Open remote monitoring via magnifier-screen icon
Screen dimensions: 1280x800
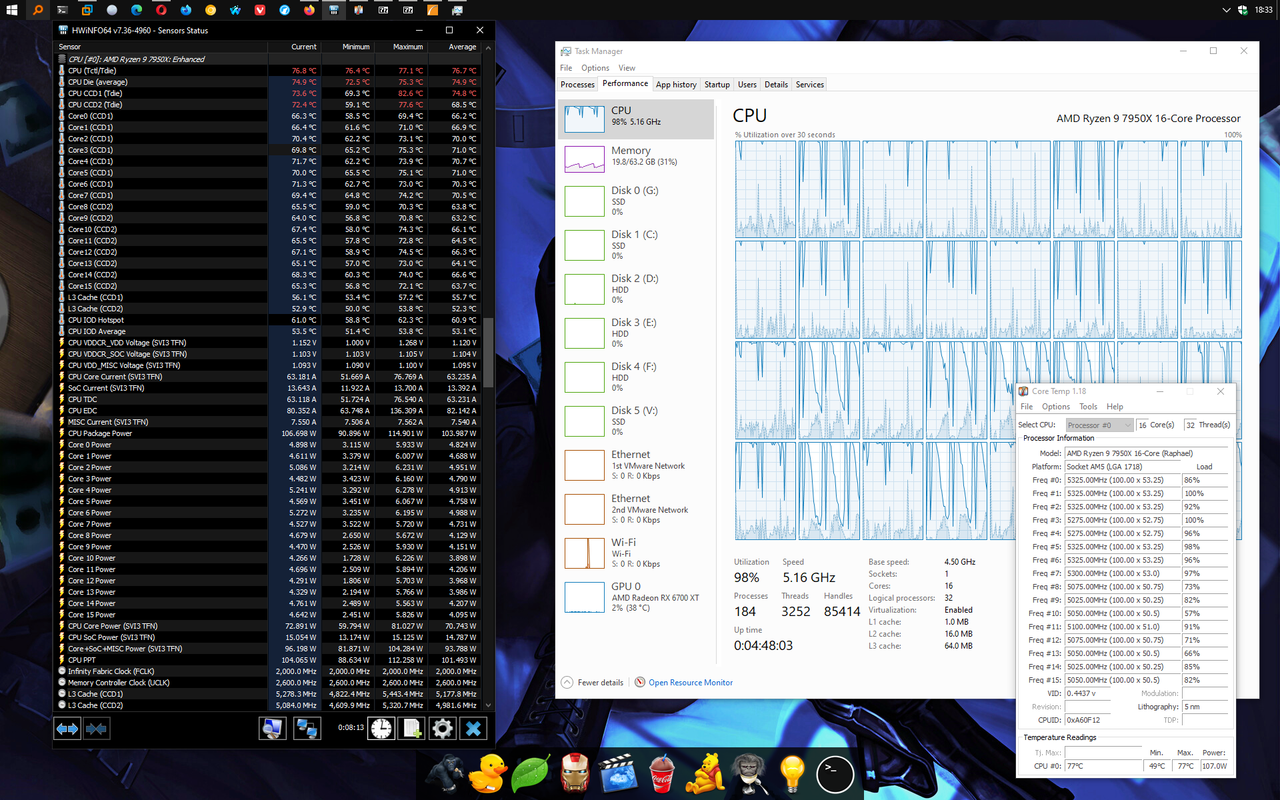[273, 728]
